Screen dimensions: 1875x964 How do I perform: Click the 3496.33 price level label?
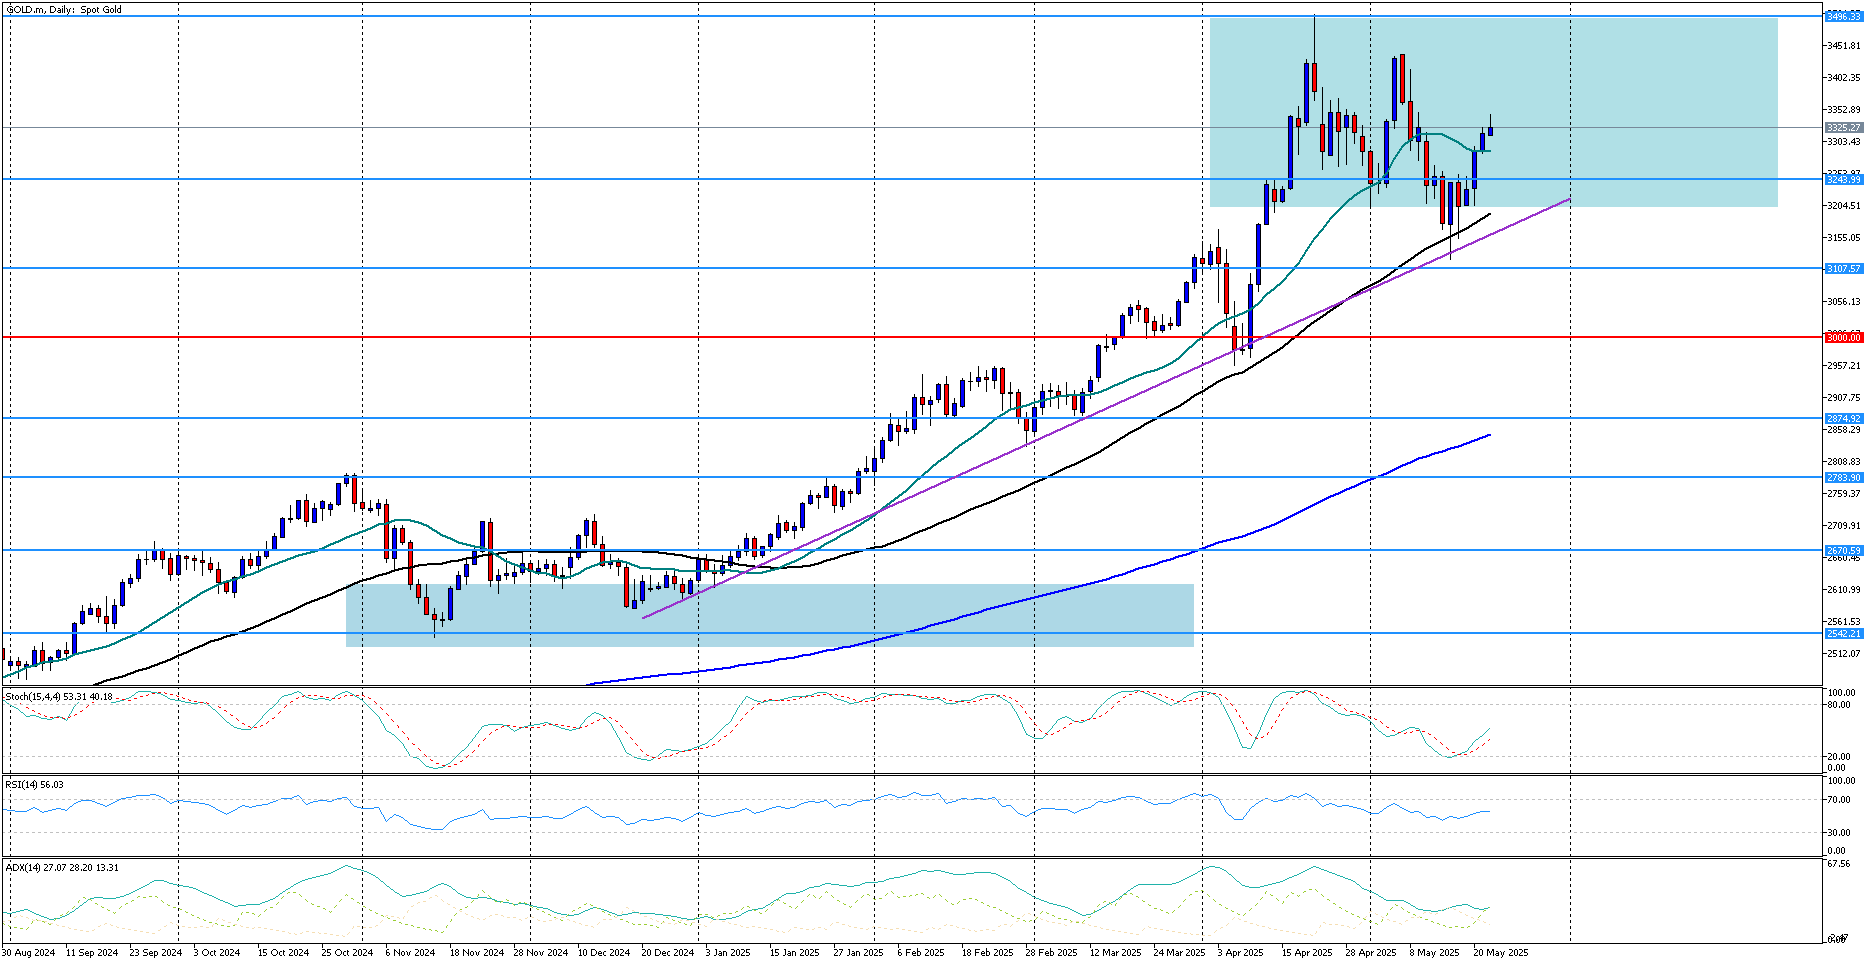(x=1844, y=17)
